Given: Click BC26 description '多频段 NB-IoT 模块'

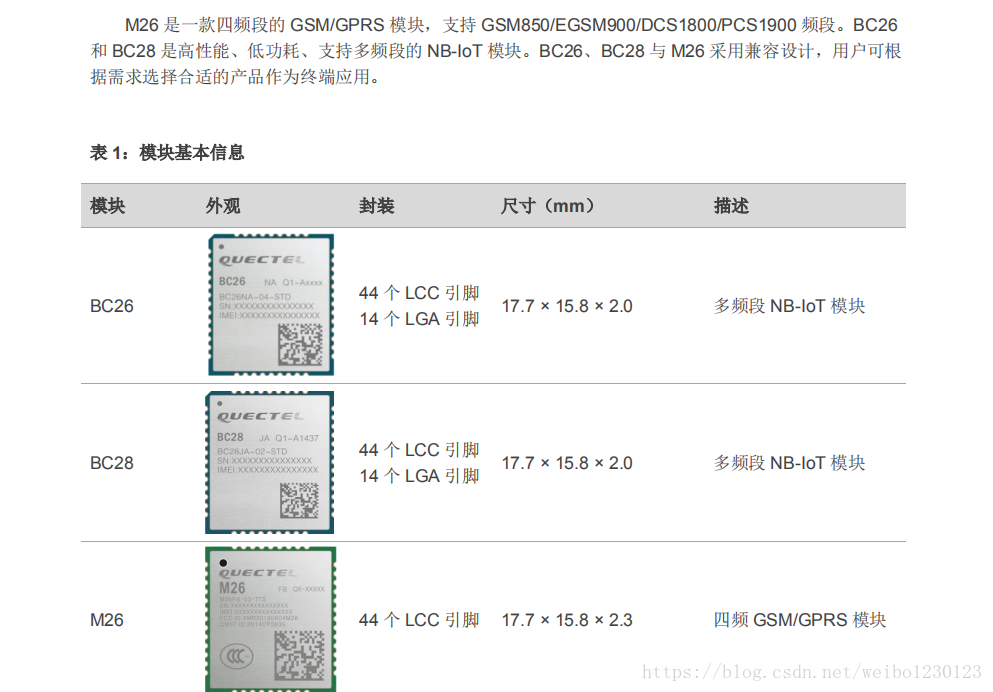Looking at the screenshot, I should (x=790, y=306).
